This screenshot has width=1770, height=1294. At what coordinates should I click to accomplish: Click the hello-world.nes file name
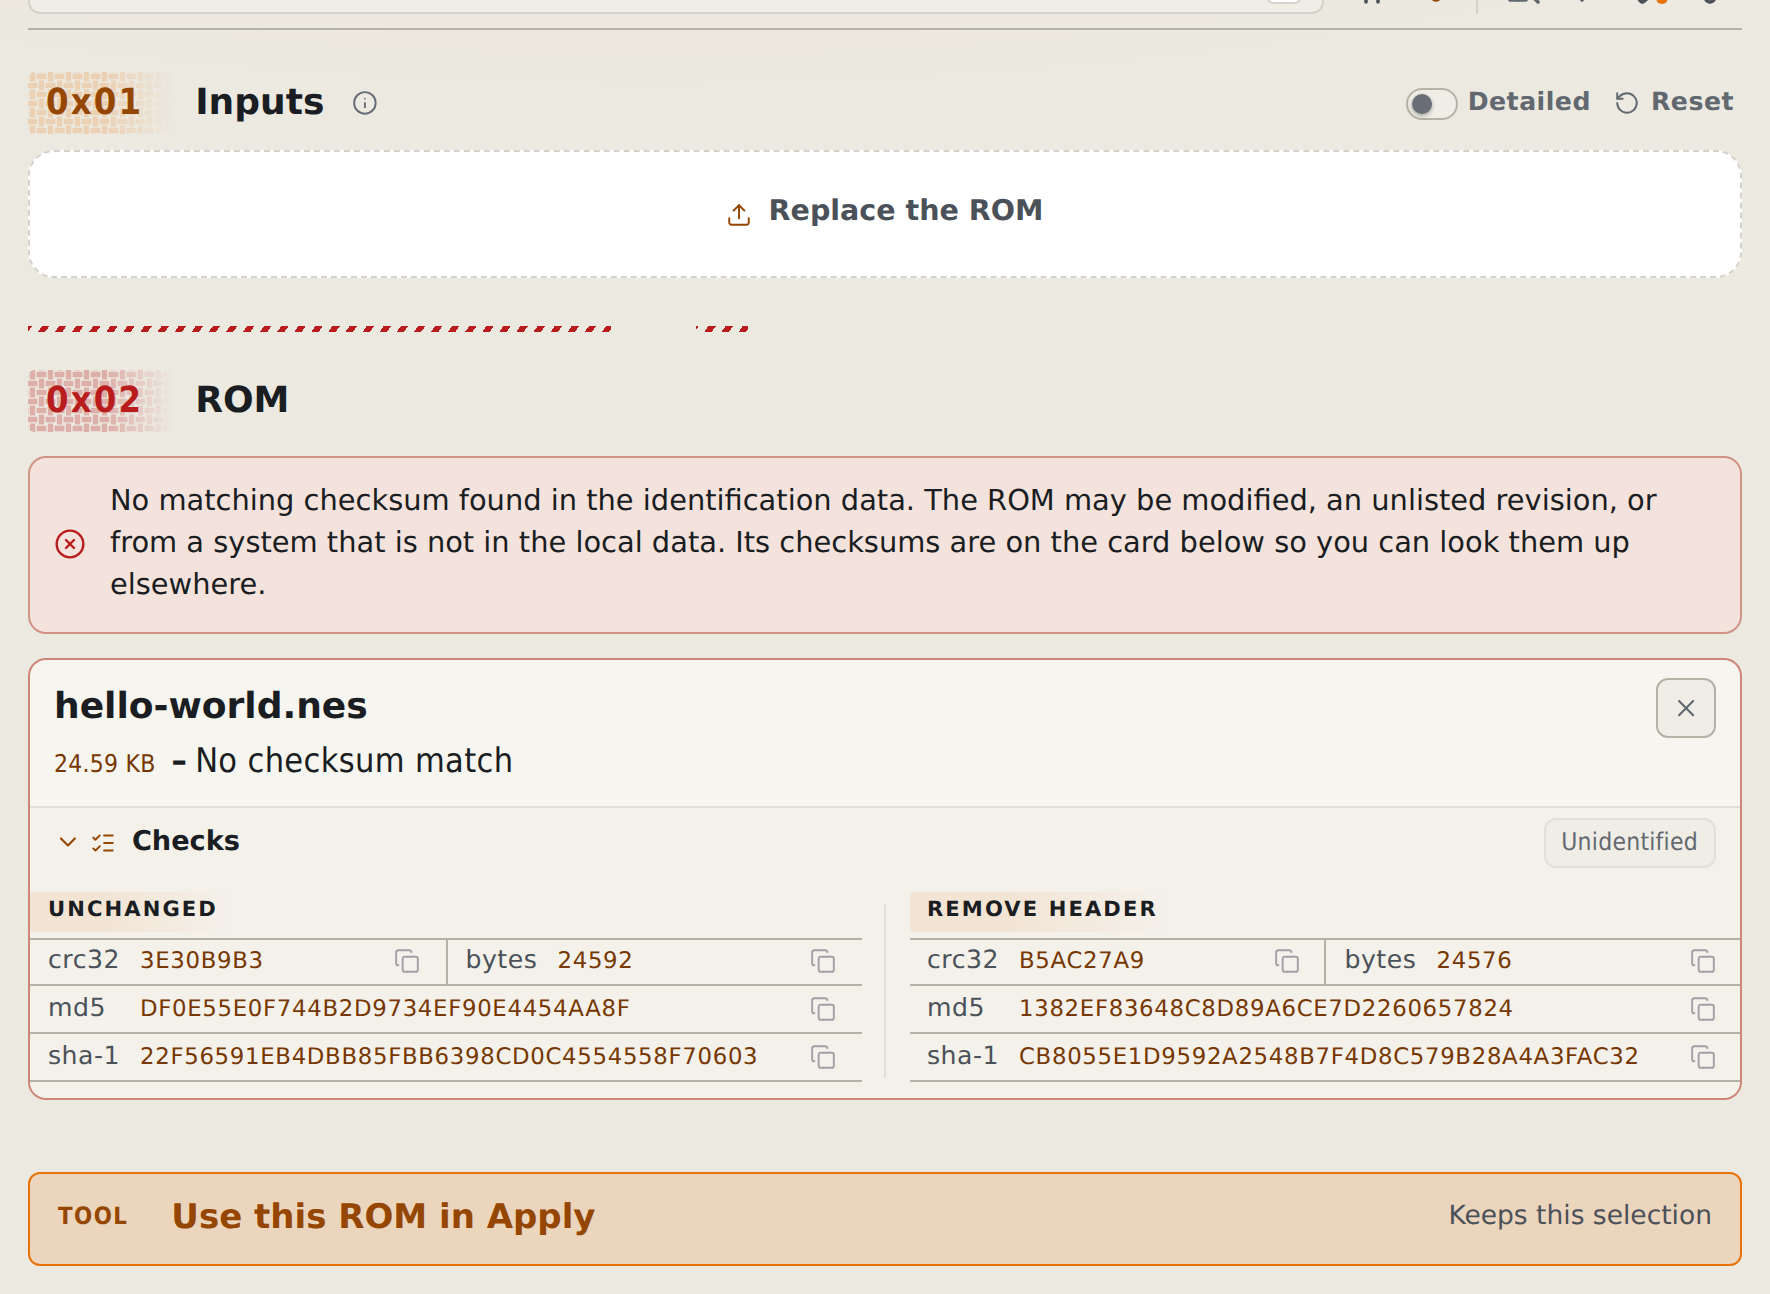pos(211,705)
